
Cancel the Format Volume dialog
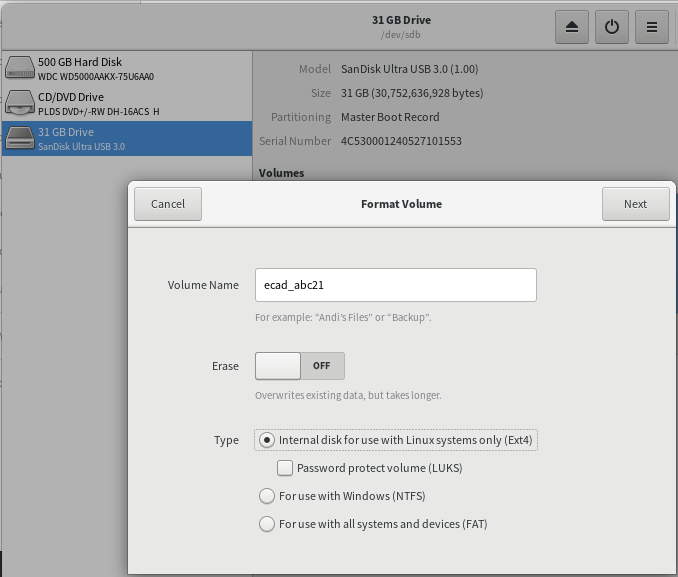coord(168,204)
